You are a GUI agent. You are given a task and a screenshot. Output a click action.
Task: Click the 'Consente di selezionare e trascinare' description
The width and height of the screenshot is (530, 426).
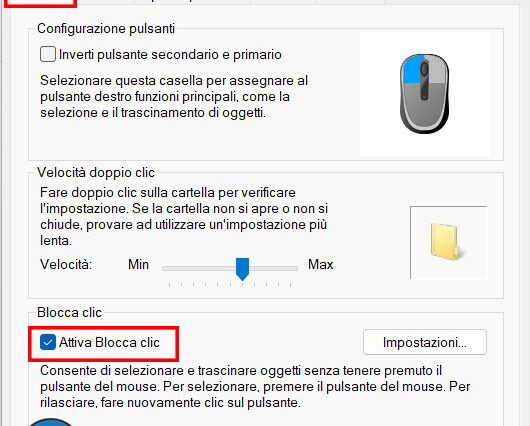255,386
